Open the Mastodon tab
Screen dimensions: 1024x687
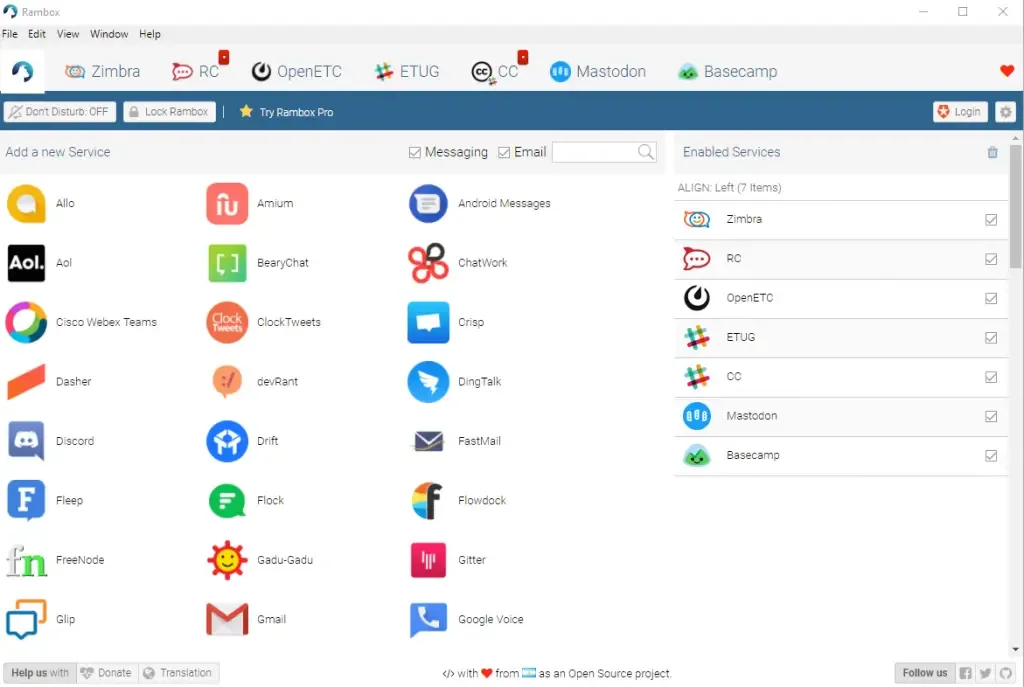pyautogui.click(x=598, y=71)
